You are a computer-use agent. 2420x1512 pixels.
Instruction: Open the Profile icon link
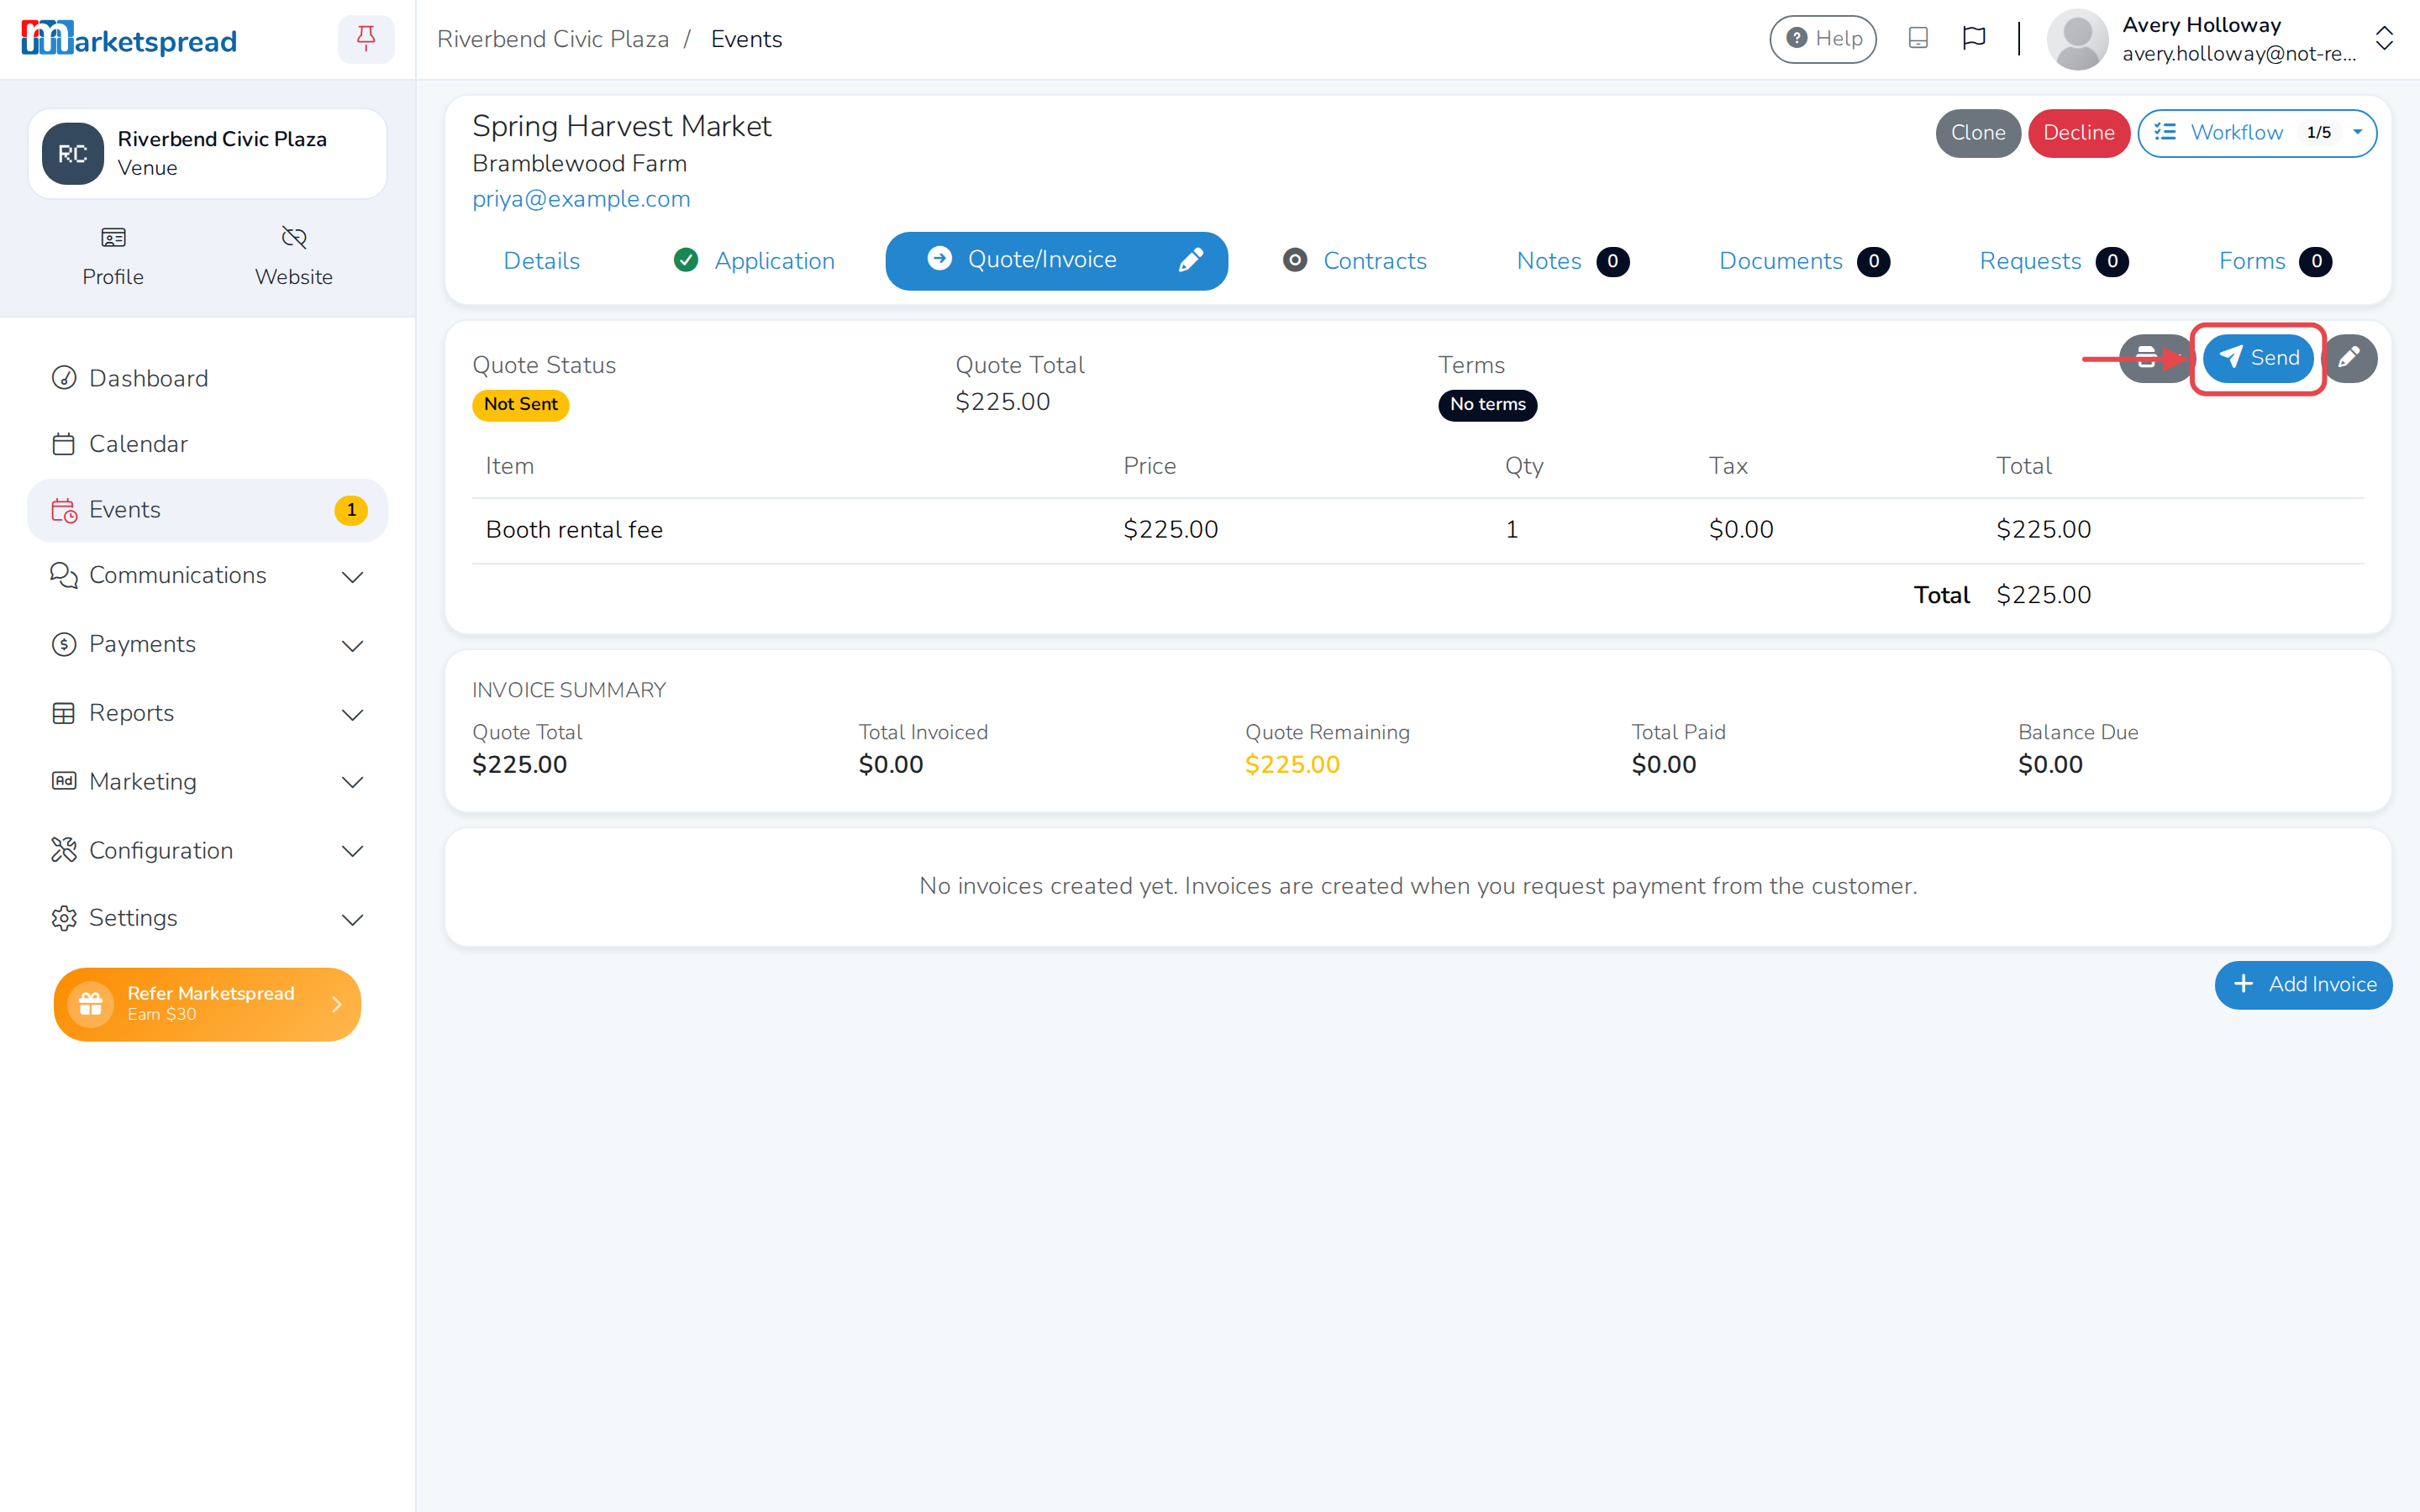tap(113, 257)
